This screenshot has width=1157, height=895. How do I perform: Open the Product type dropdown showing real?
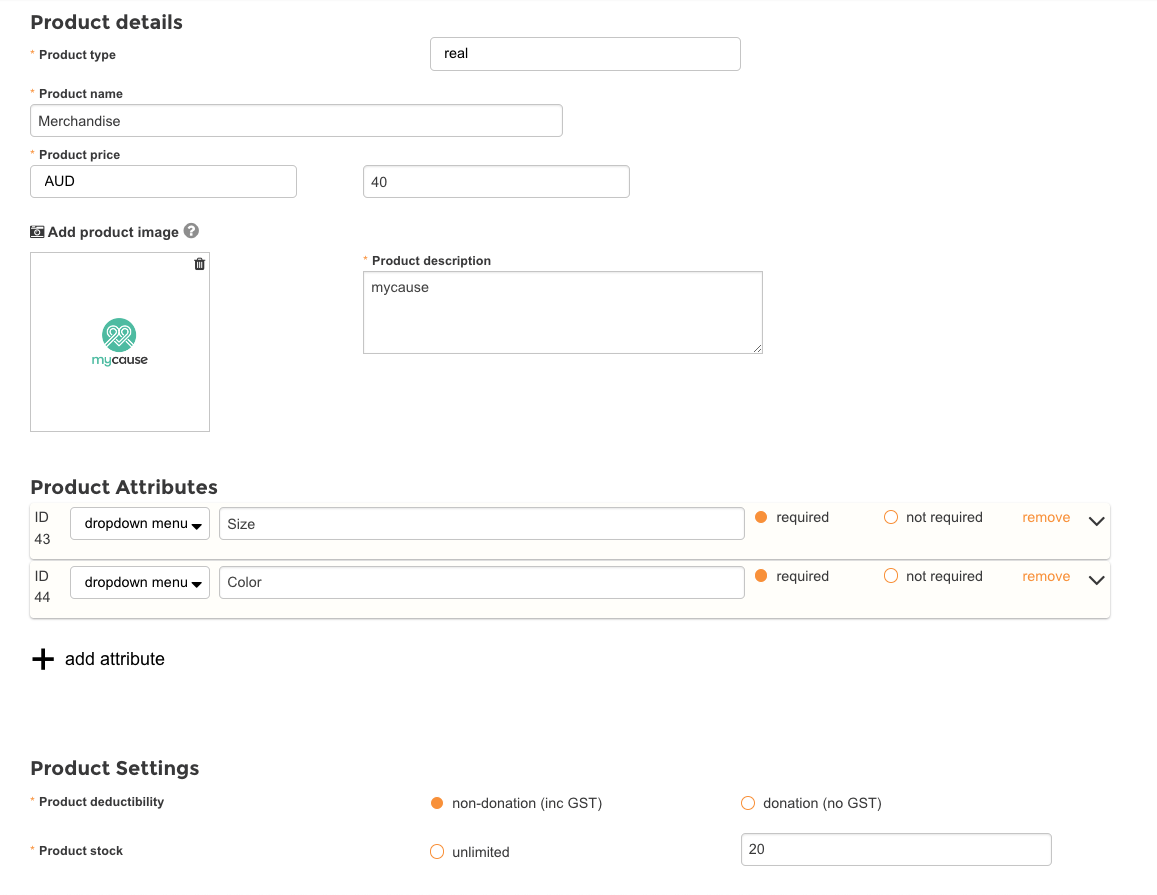click(585, 54)
